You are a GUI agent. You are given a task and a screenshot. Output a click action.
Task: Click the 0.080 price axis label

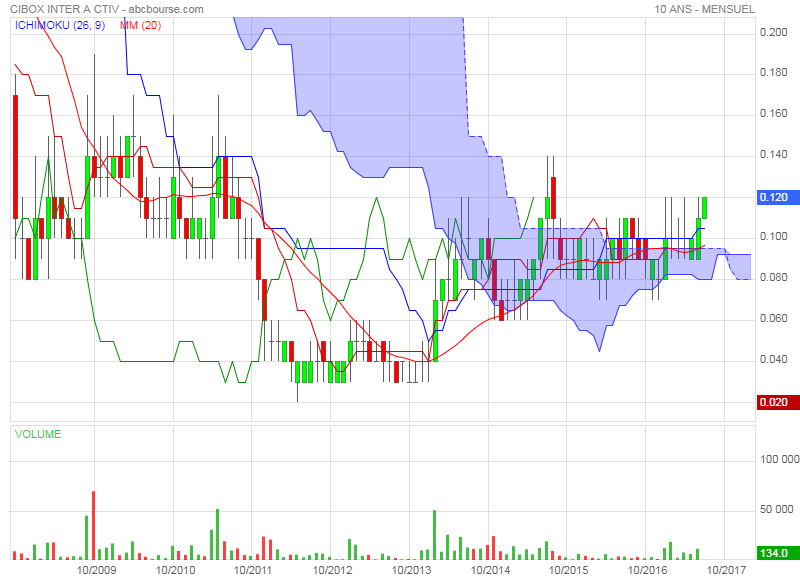click(x=773, y=278)
